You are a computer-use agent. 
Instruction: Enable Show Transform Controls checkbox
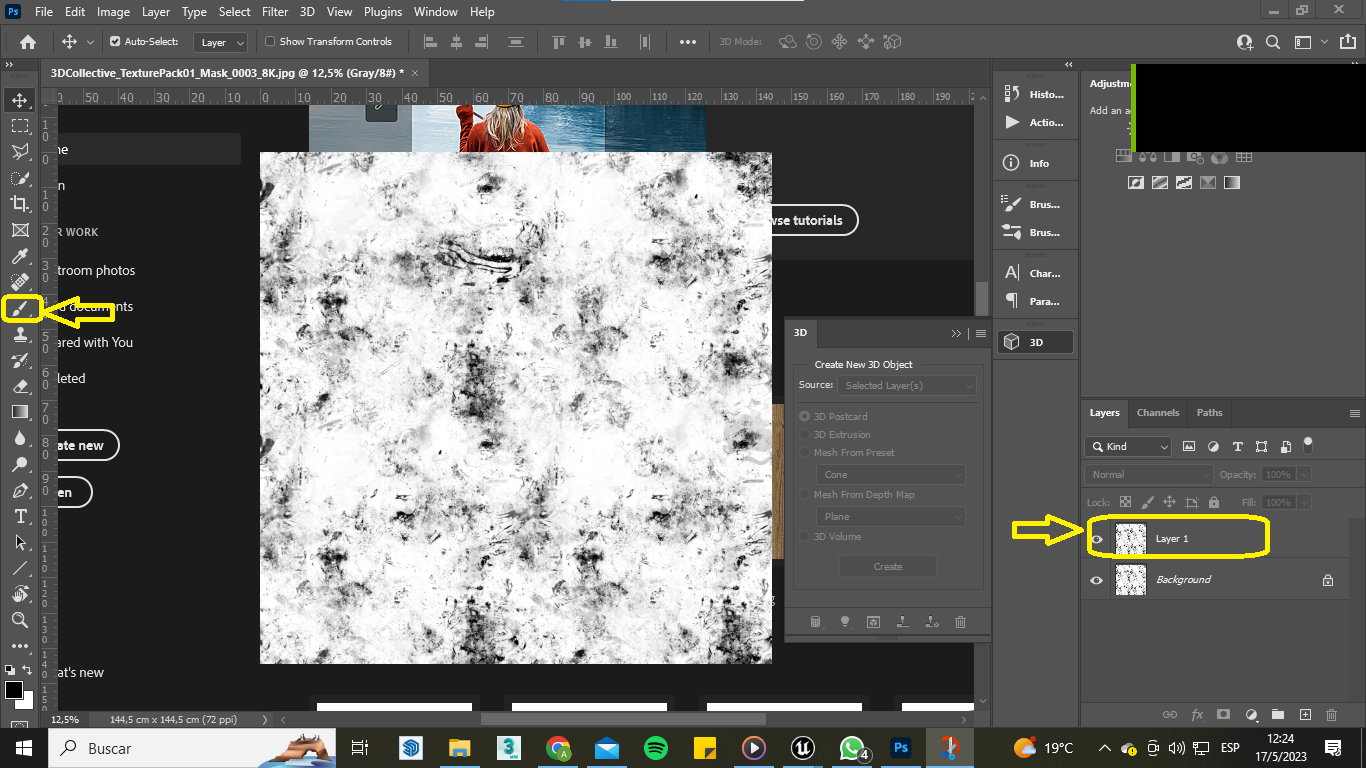270,41
